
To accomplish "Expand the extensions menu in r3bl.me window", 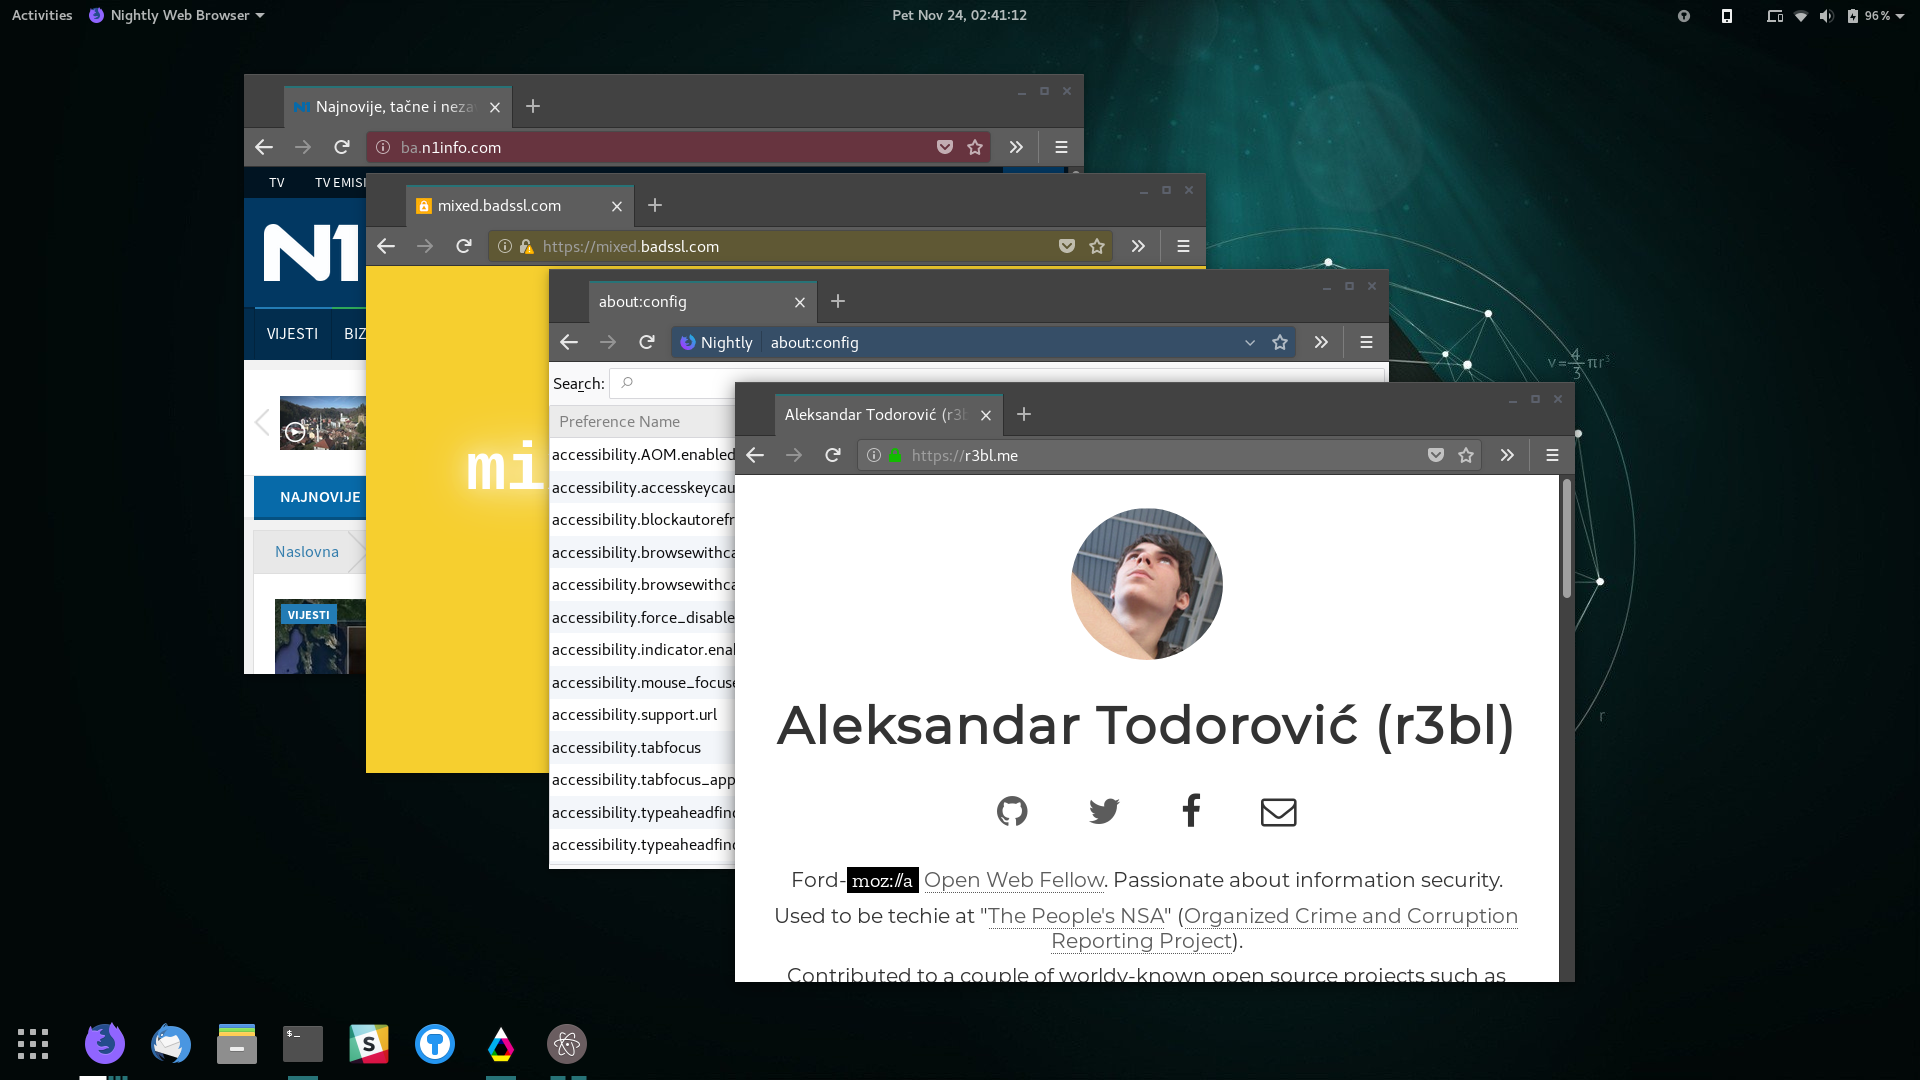I will pos(1509,455).
